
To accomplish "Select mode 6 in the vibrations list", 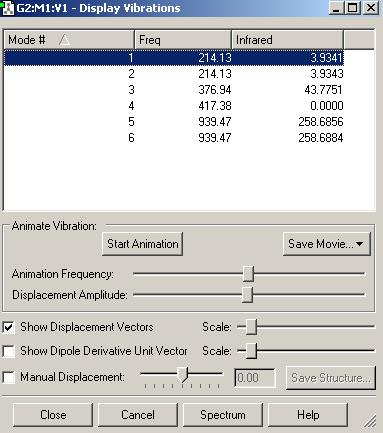I will coord(174,138).
